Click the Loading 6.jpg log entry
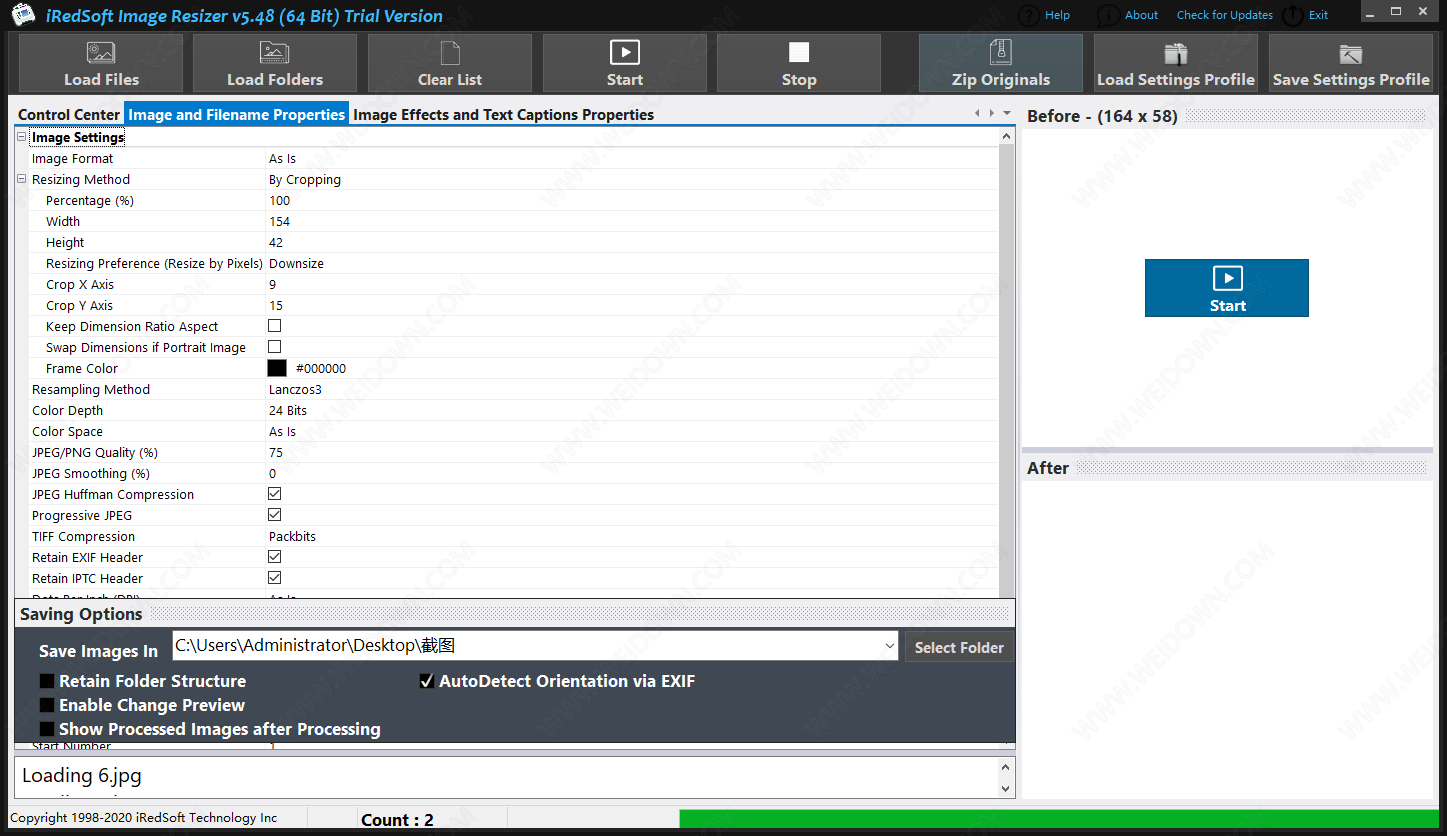The image size is (1447, 836). 82,775
